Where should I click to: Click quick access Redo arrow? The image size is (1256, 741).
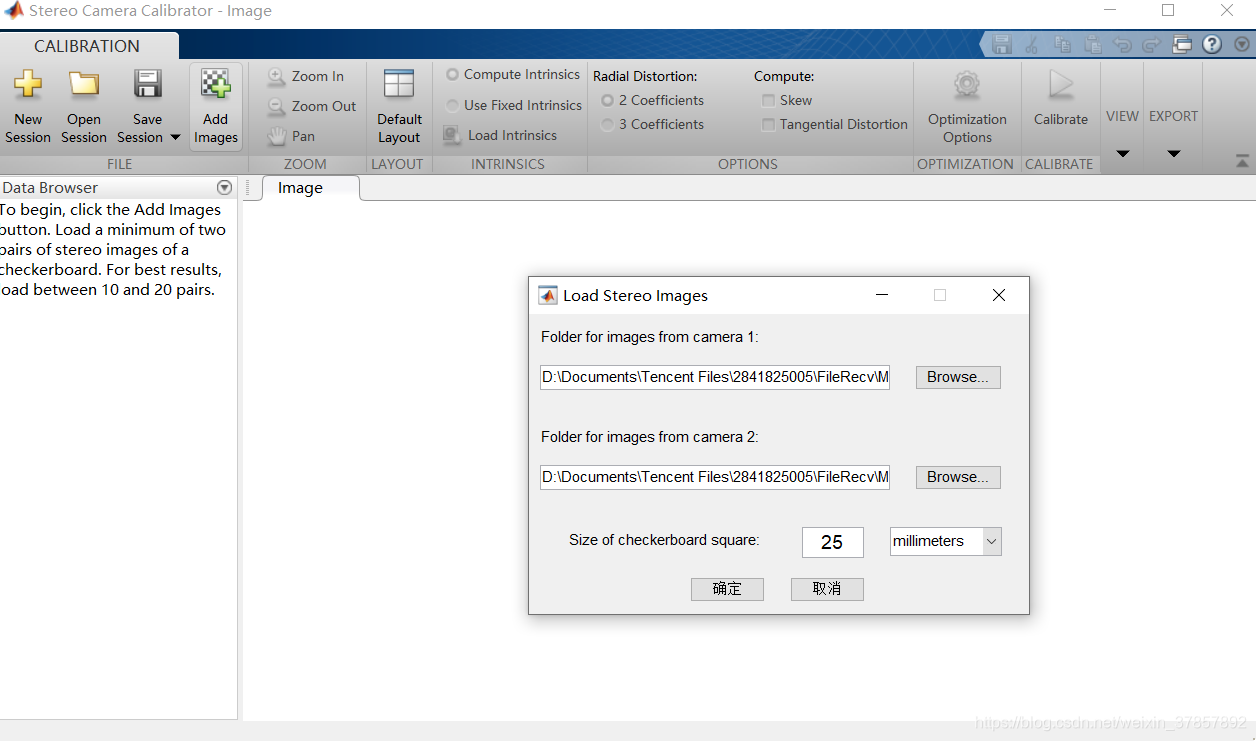click(1151, 44)
